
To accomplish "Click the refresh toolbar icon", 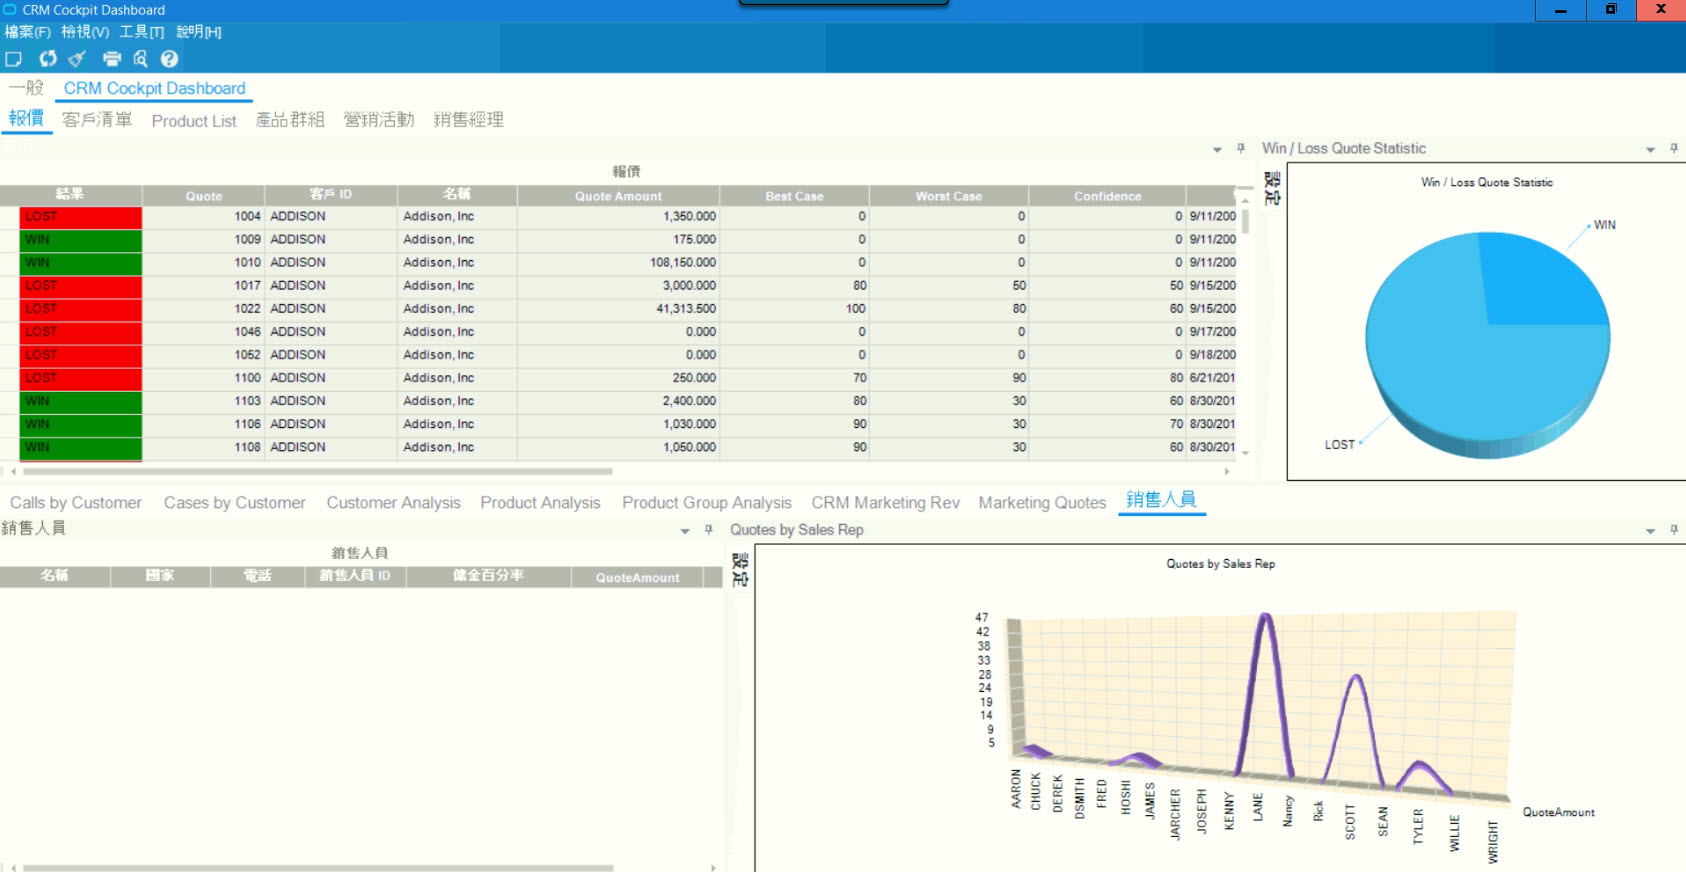I will (x=48, y=59).
